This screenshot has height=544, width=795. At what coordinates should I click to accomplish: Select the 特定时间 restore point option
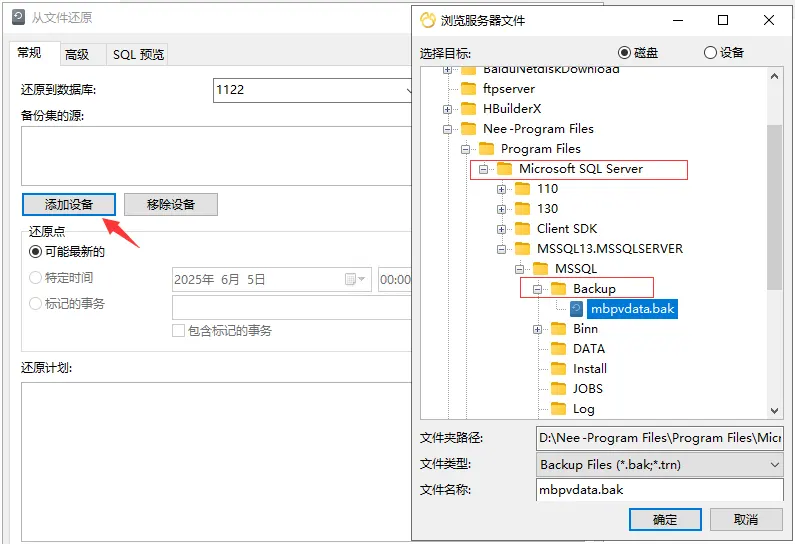pyautogui.click(x=35, y=278)
